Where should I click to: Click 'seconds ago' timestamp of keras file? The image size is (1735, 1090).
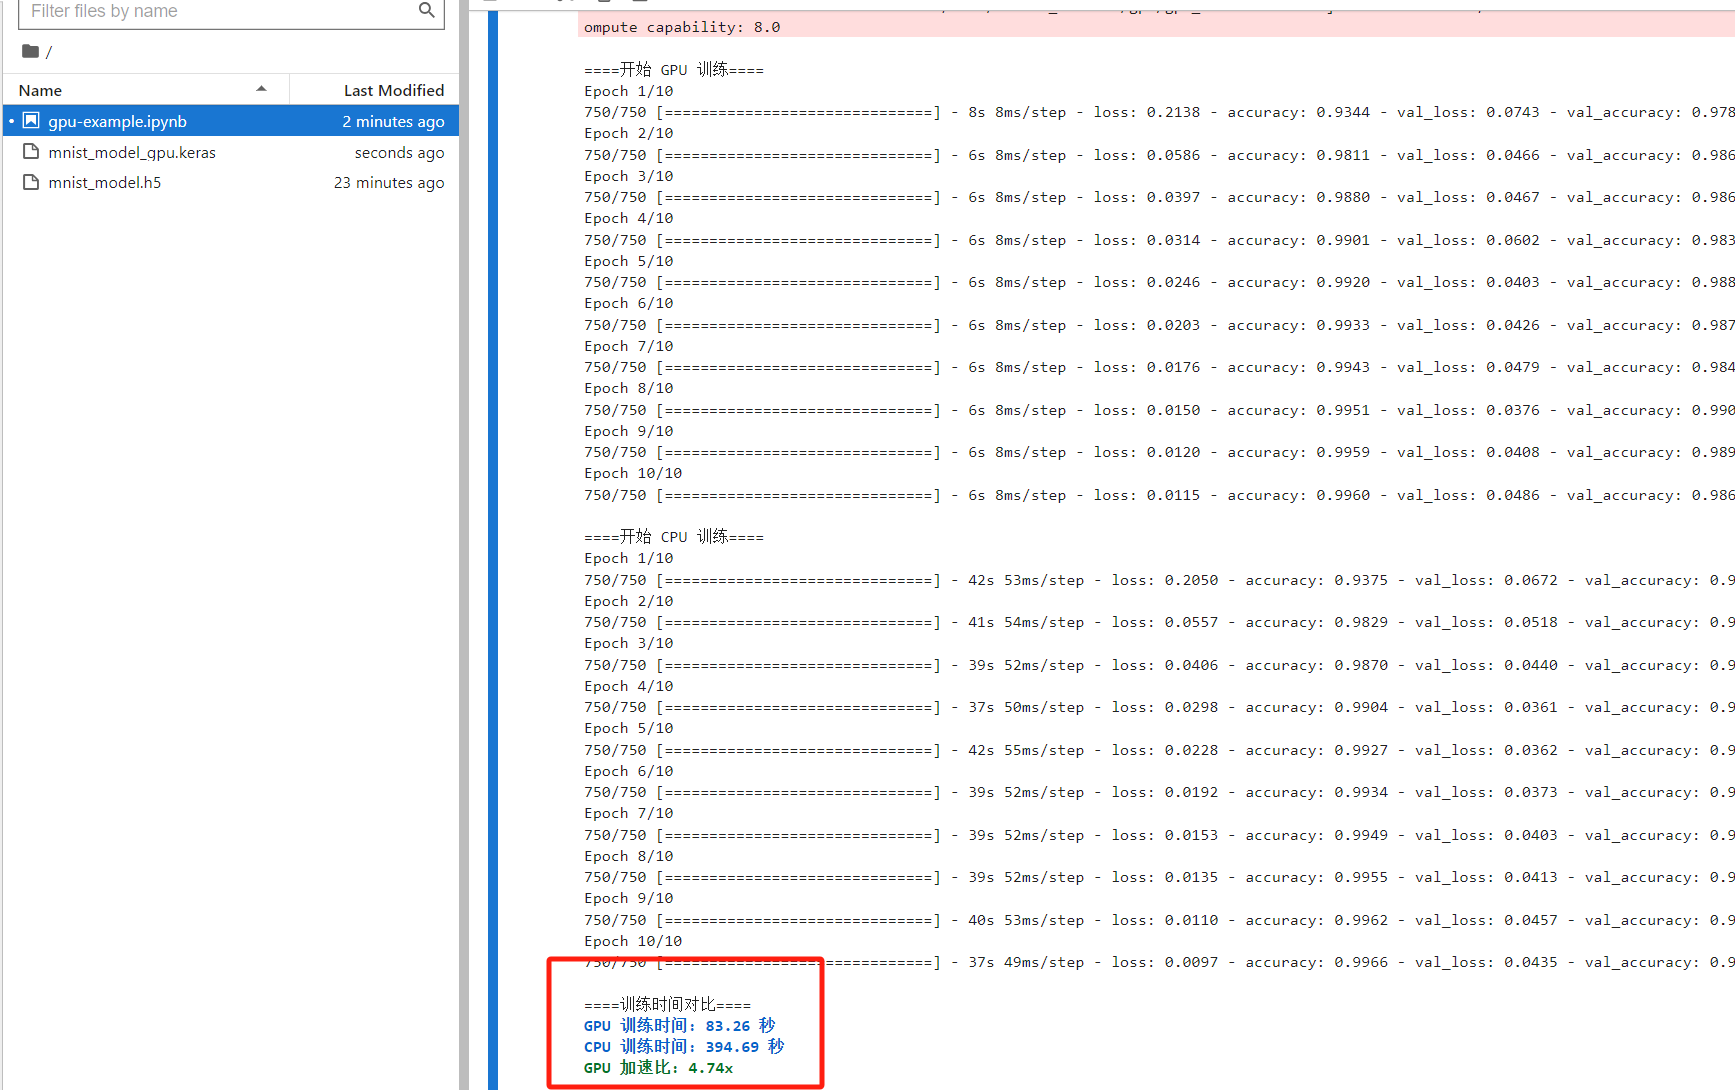coord(399,152)
